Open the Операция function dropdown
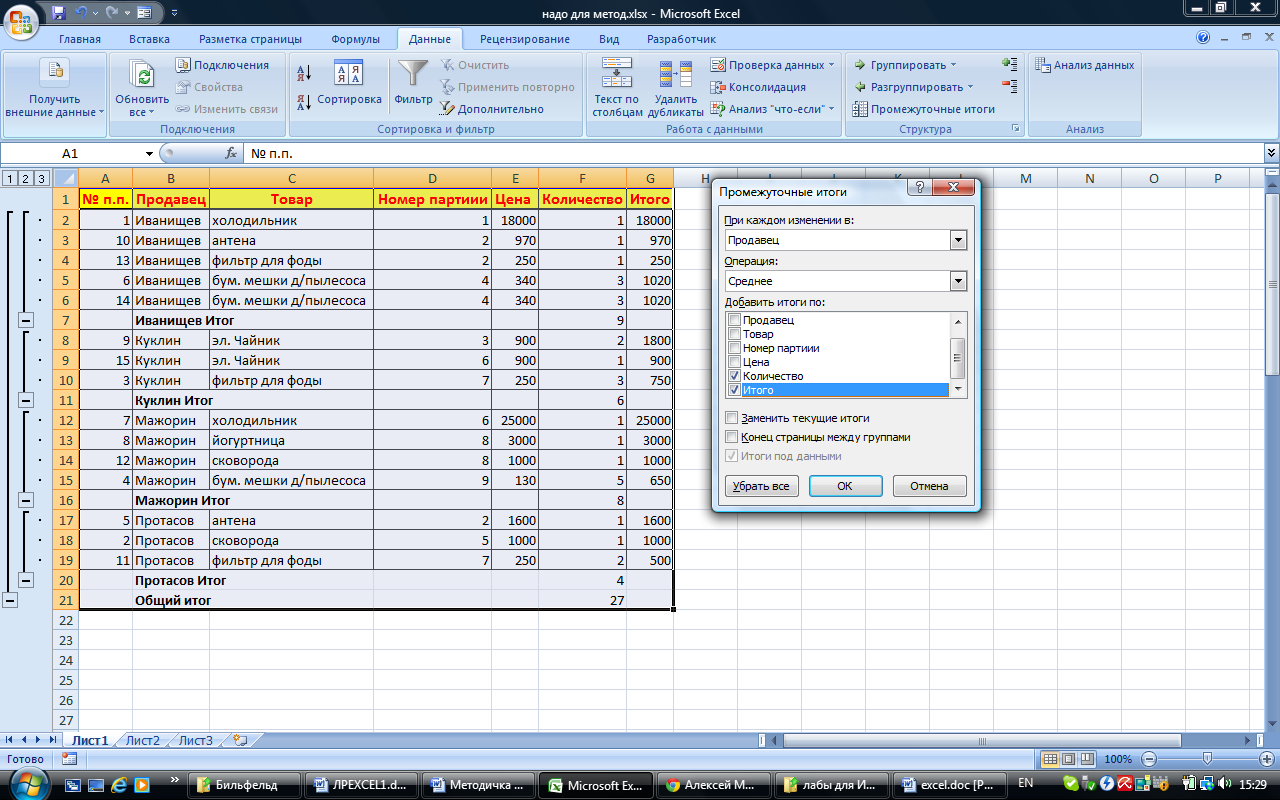The width and height of the screenshot is (1280, 800). [958, 281]
